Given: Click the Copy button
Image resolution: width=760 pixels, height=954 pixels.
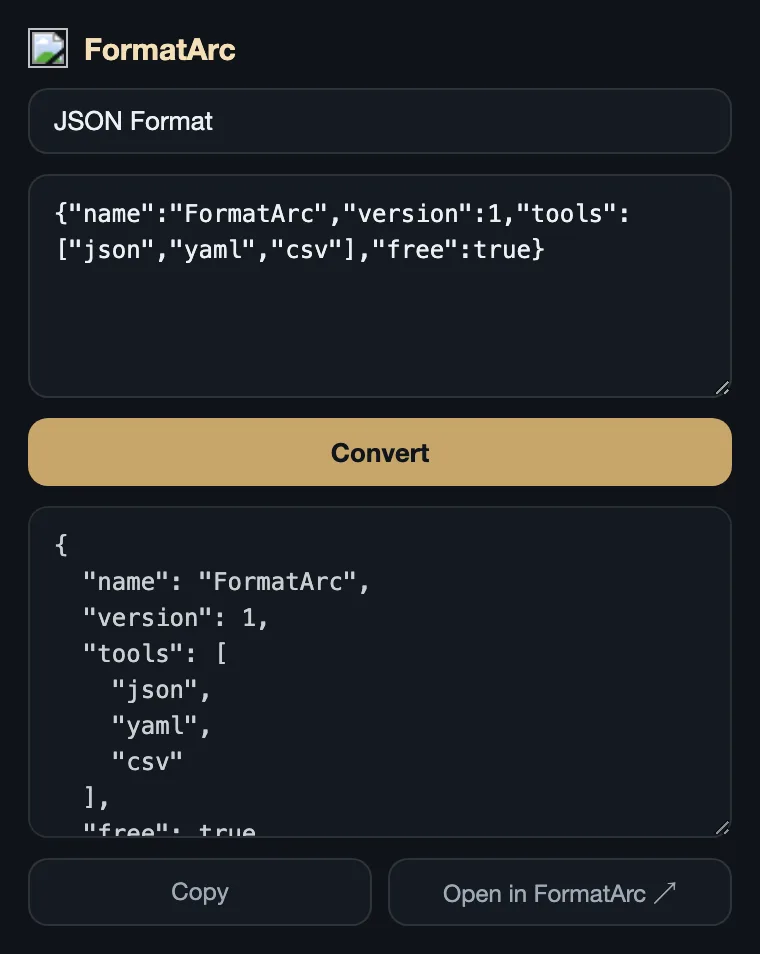Looking at the screenshot, I should point(199,891).
